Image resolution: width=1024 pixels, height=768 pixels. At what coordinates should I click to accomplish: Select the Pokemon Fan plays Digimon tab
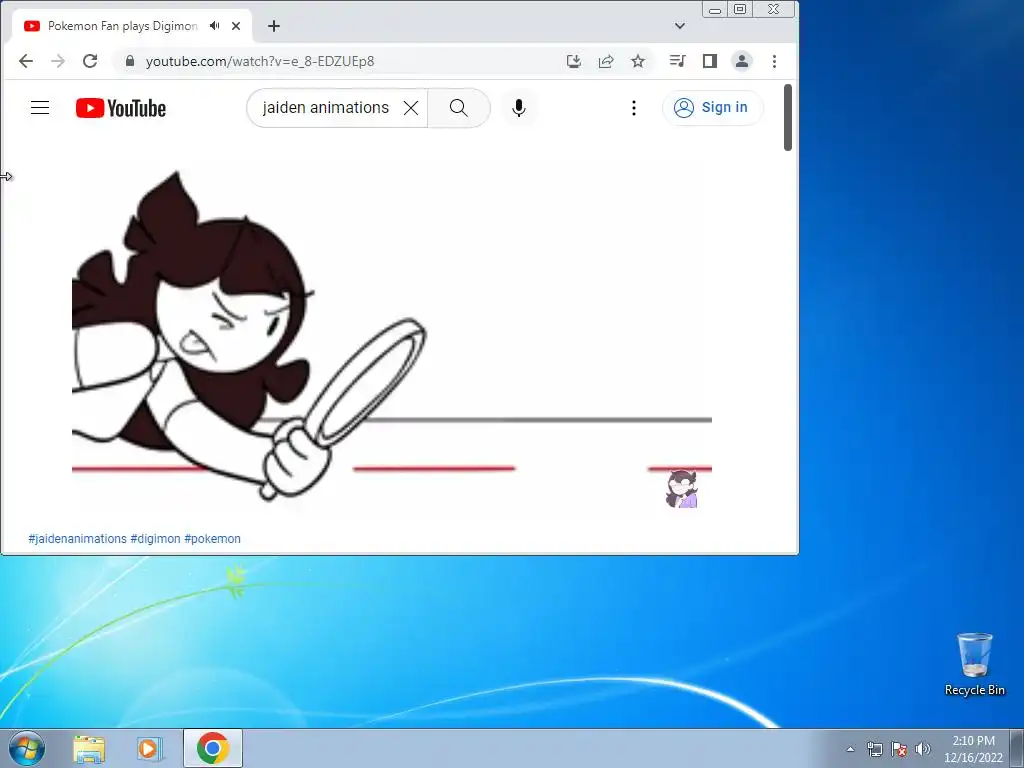[x=122, y=25]
